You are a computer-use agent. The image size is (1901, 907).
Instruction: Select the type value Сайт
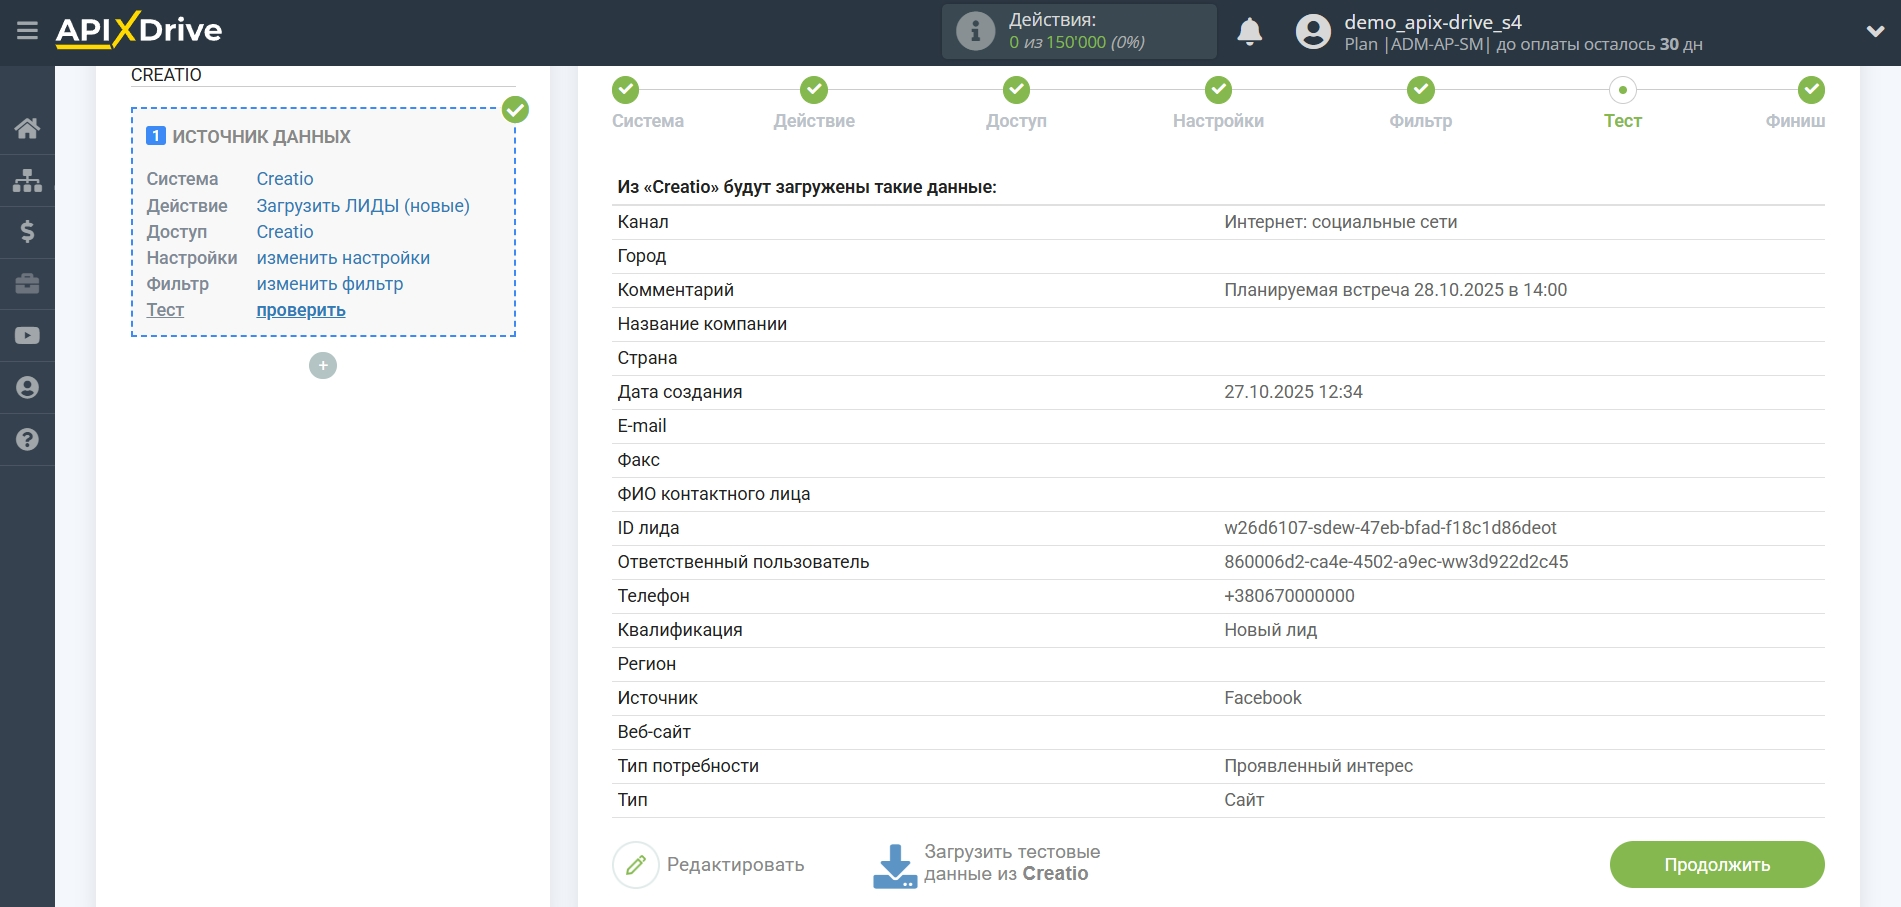[x=1244, y=800]
